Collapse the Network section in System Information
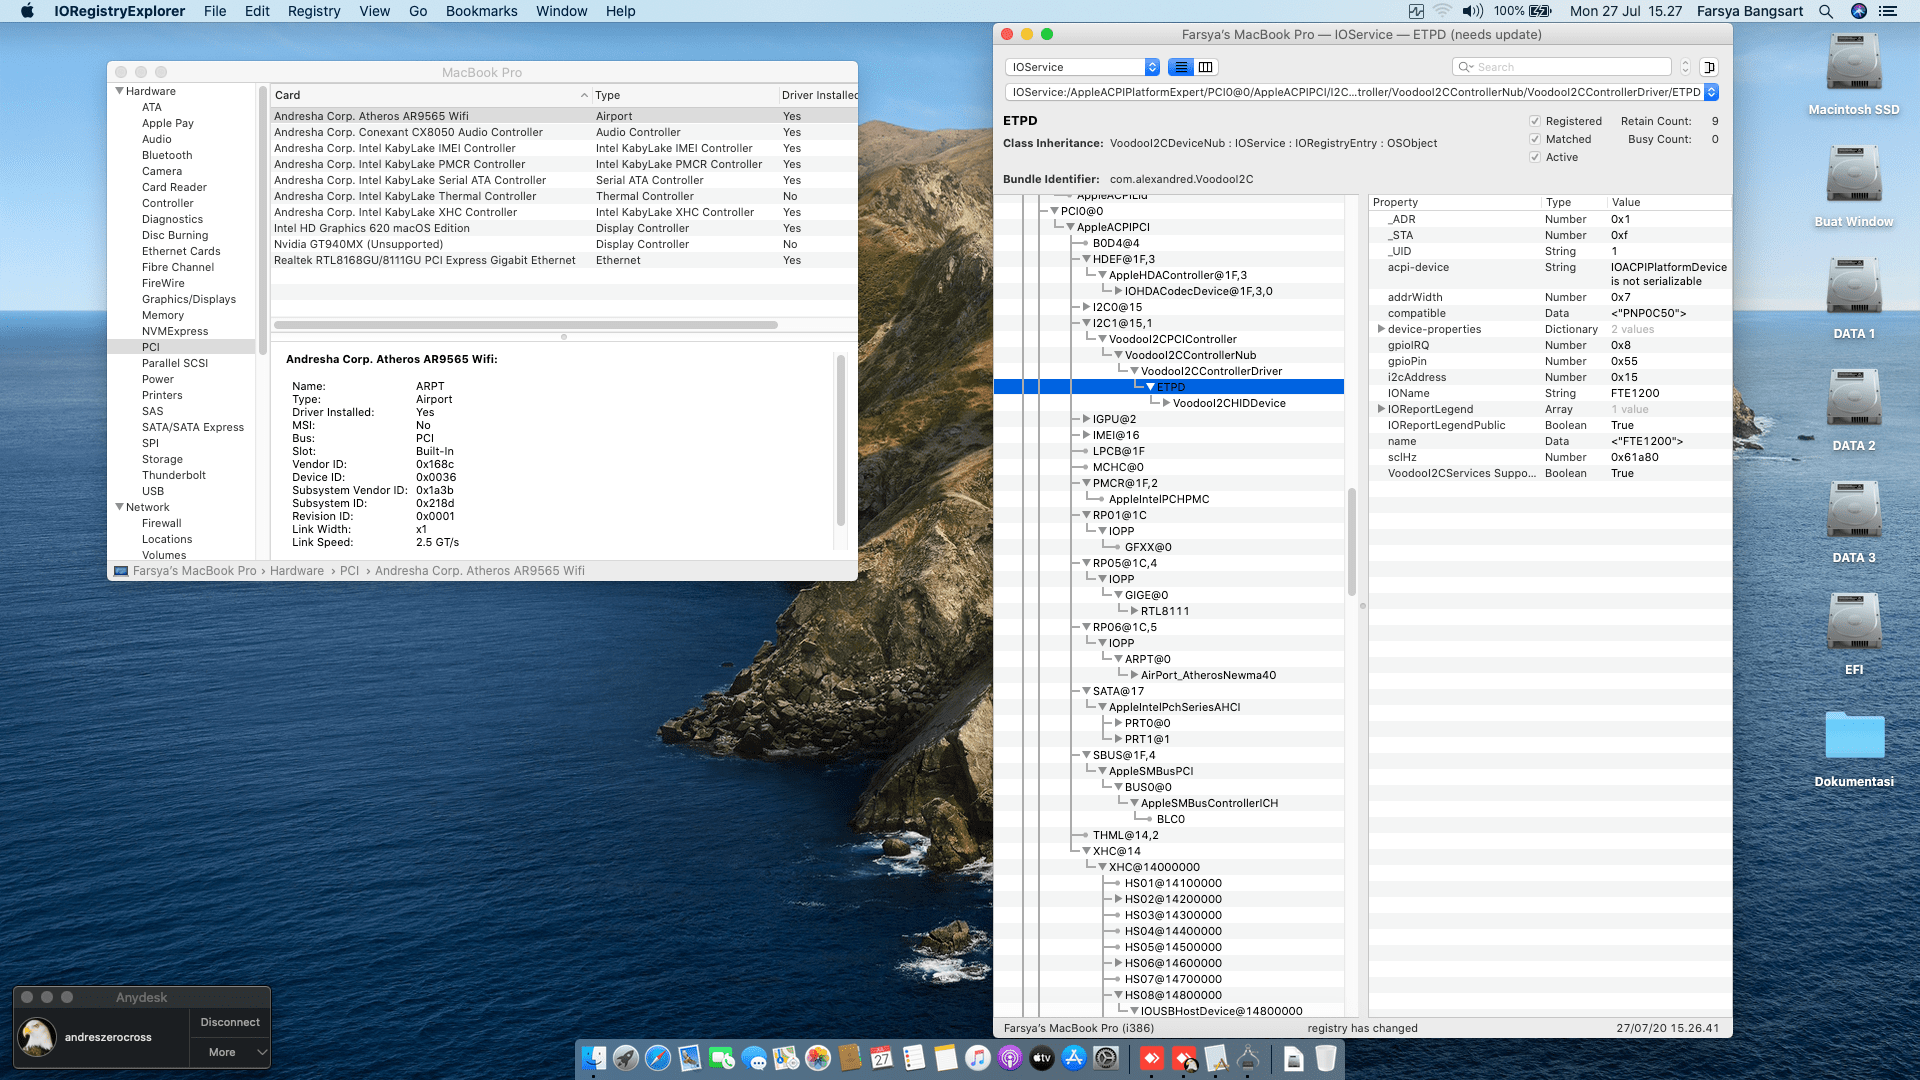The image size is (1920, 1080). click(120, 507)
